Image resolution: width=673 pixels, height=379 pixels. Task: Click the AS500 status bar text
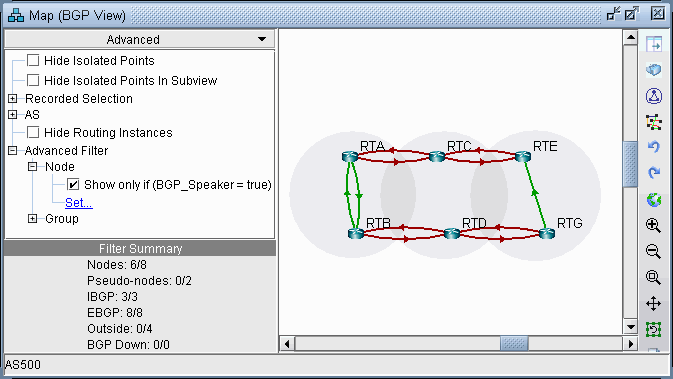23,364
